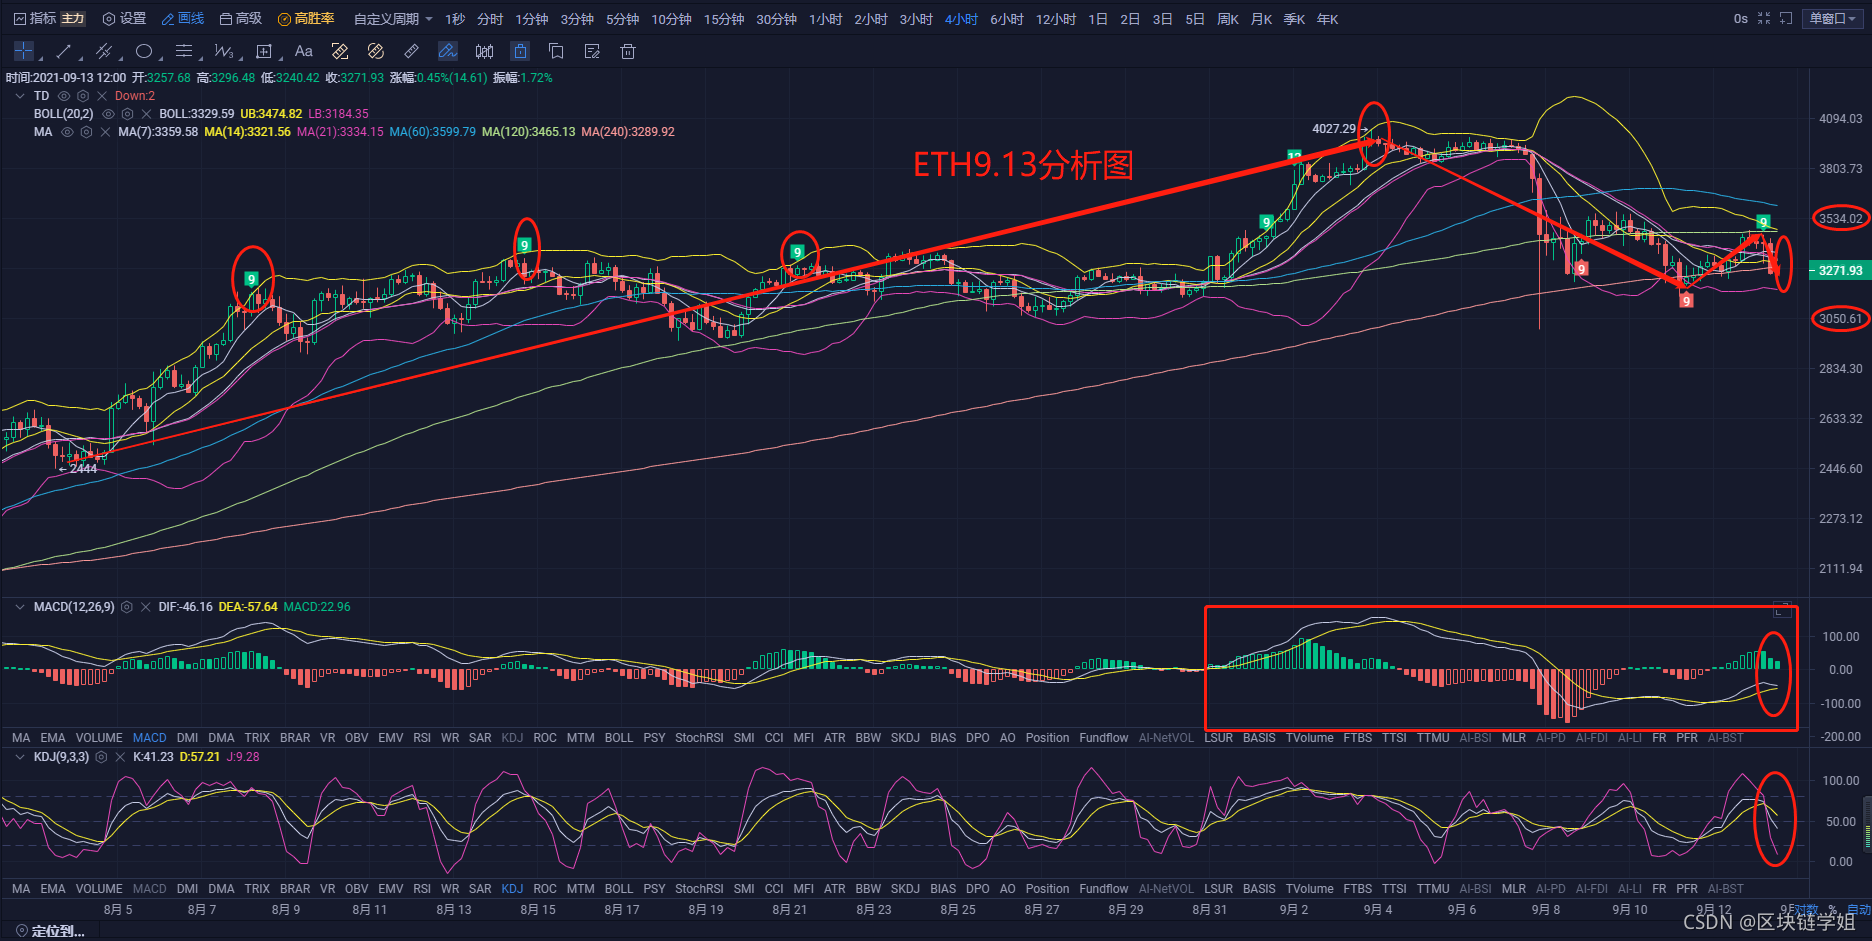Click the 3271.93 current price label
This screenshot has height=941, width=1872.
point(1840,270)
